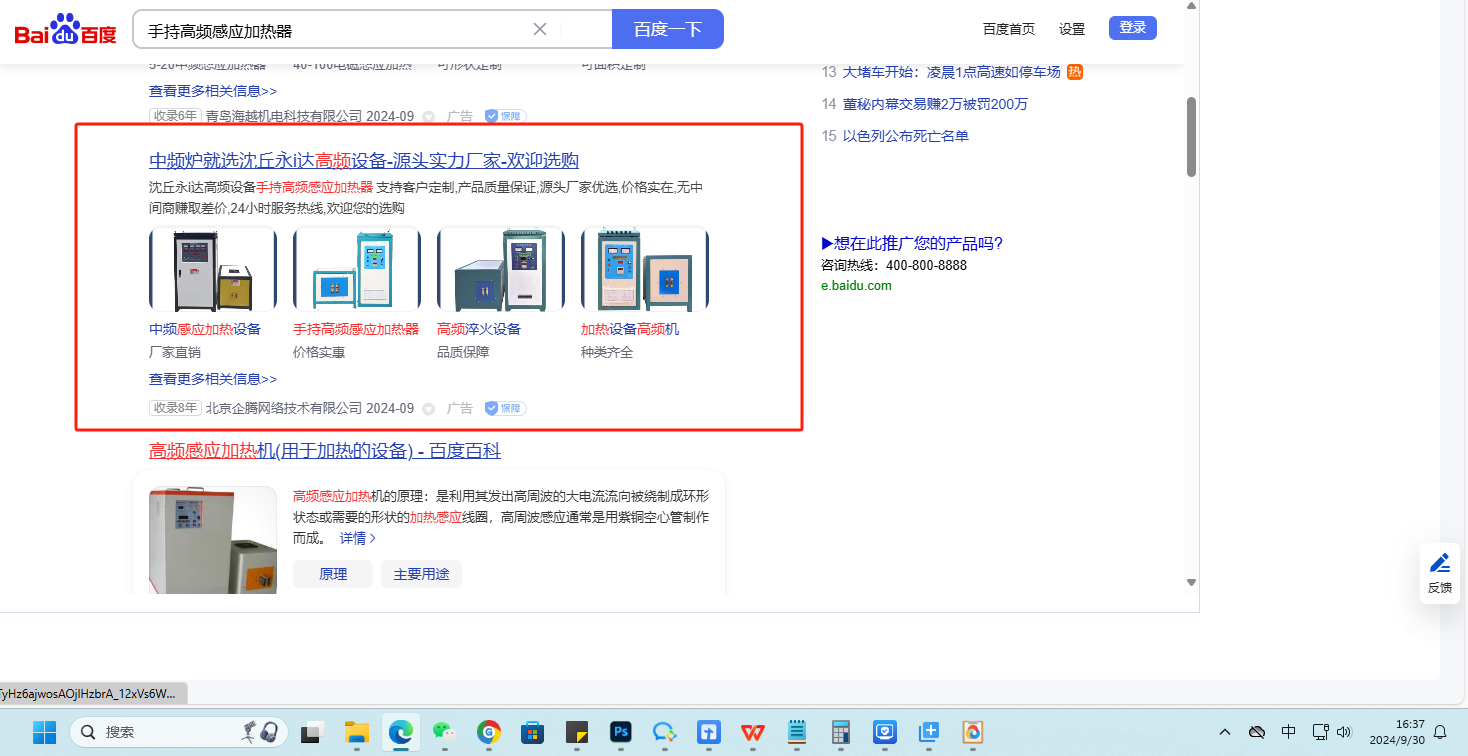The image size is (1468, 756).
Task: Click the 百度一下 search button
Action: pos(667,29)
